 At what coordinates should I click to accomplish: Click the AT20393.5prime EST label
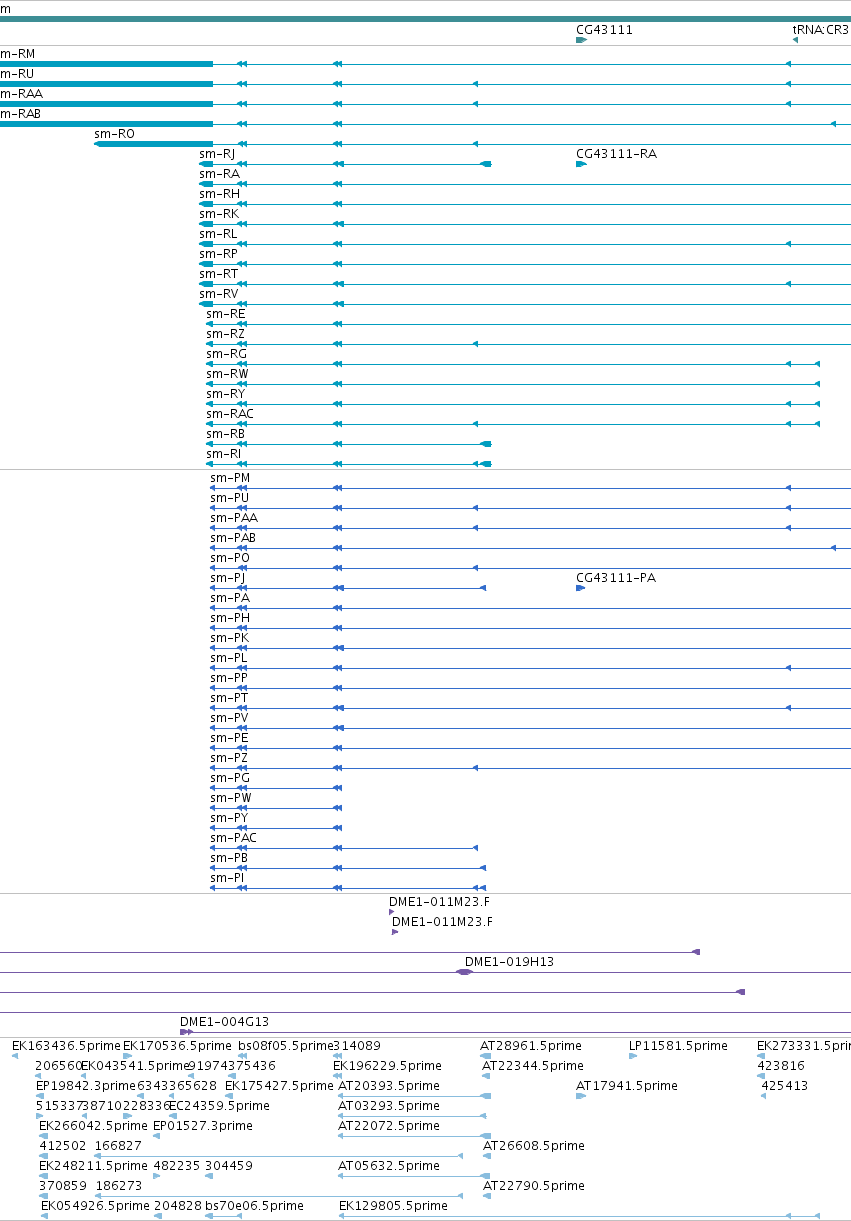[389, 1086]
